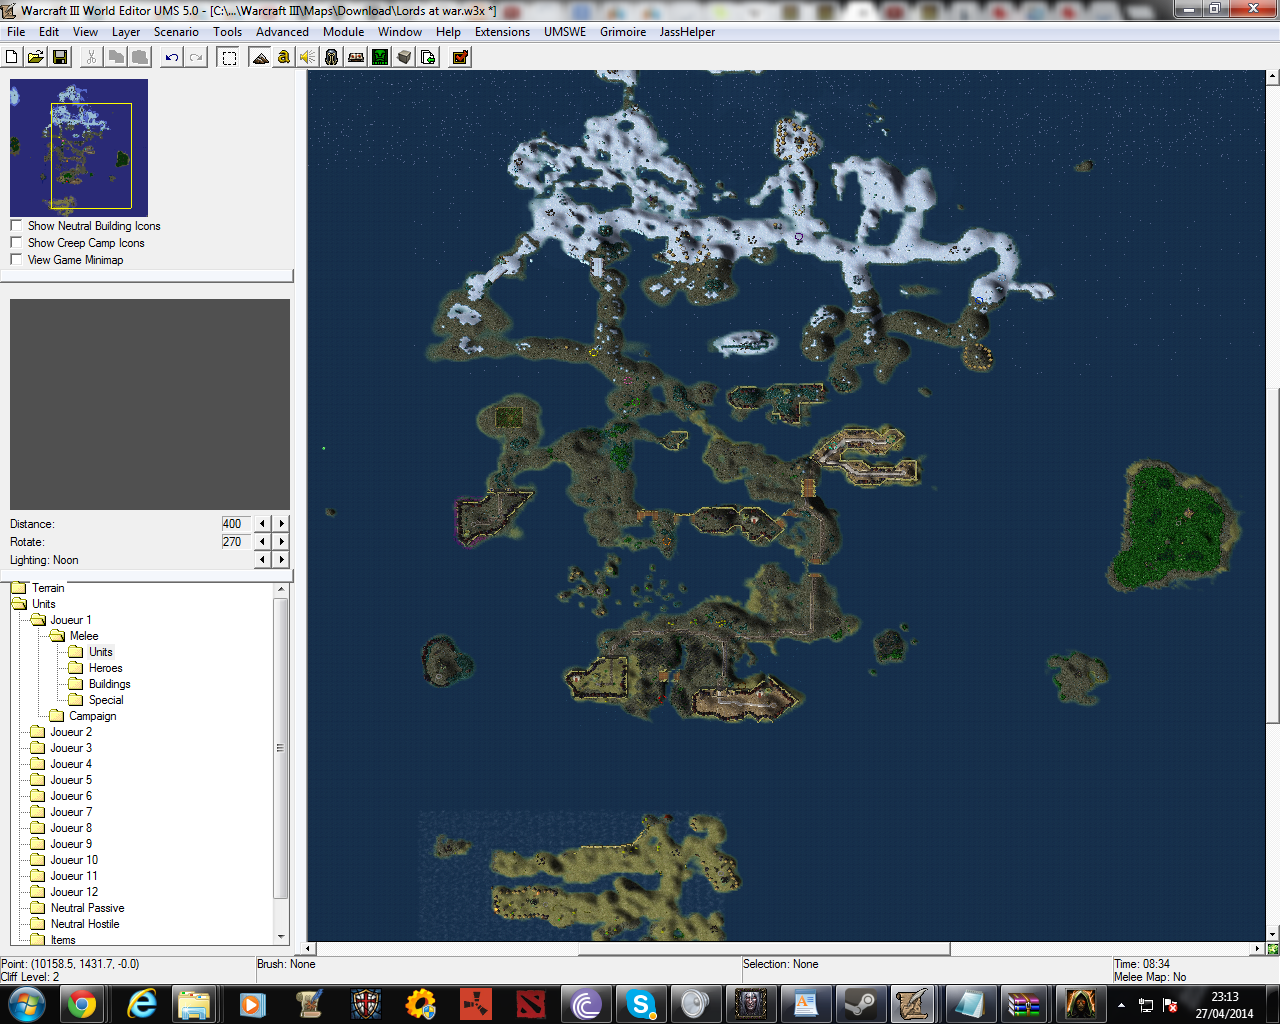Enable Show Neutral Building Icons checkbox
Screen dimensions: 1280x1024
tap(16, 225)
